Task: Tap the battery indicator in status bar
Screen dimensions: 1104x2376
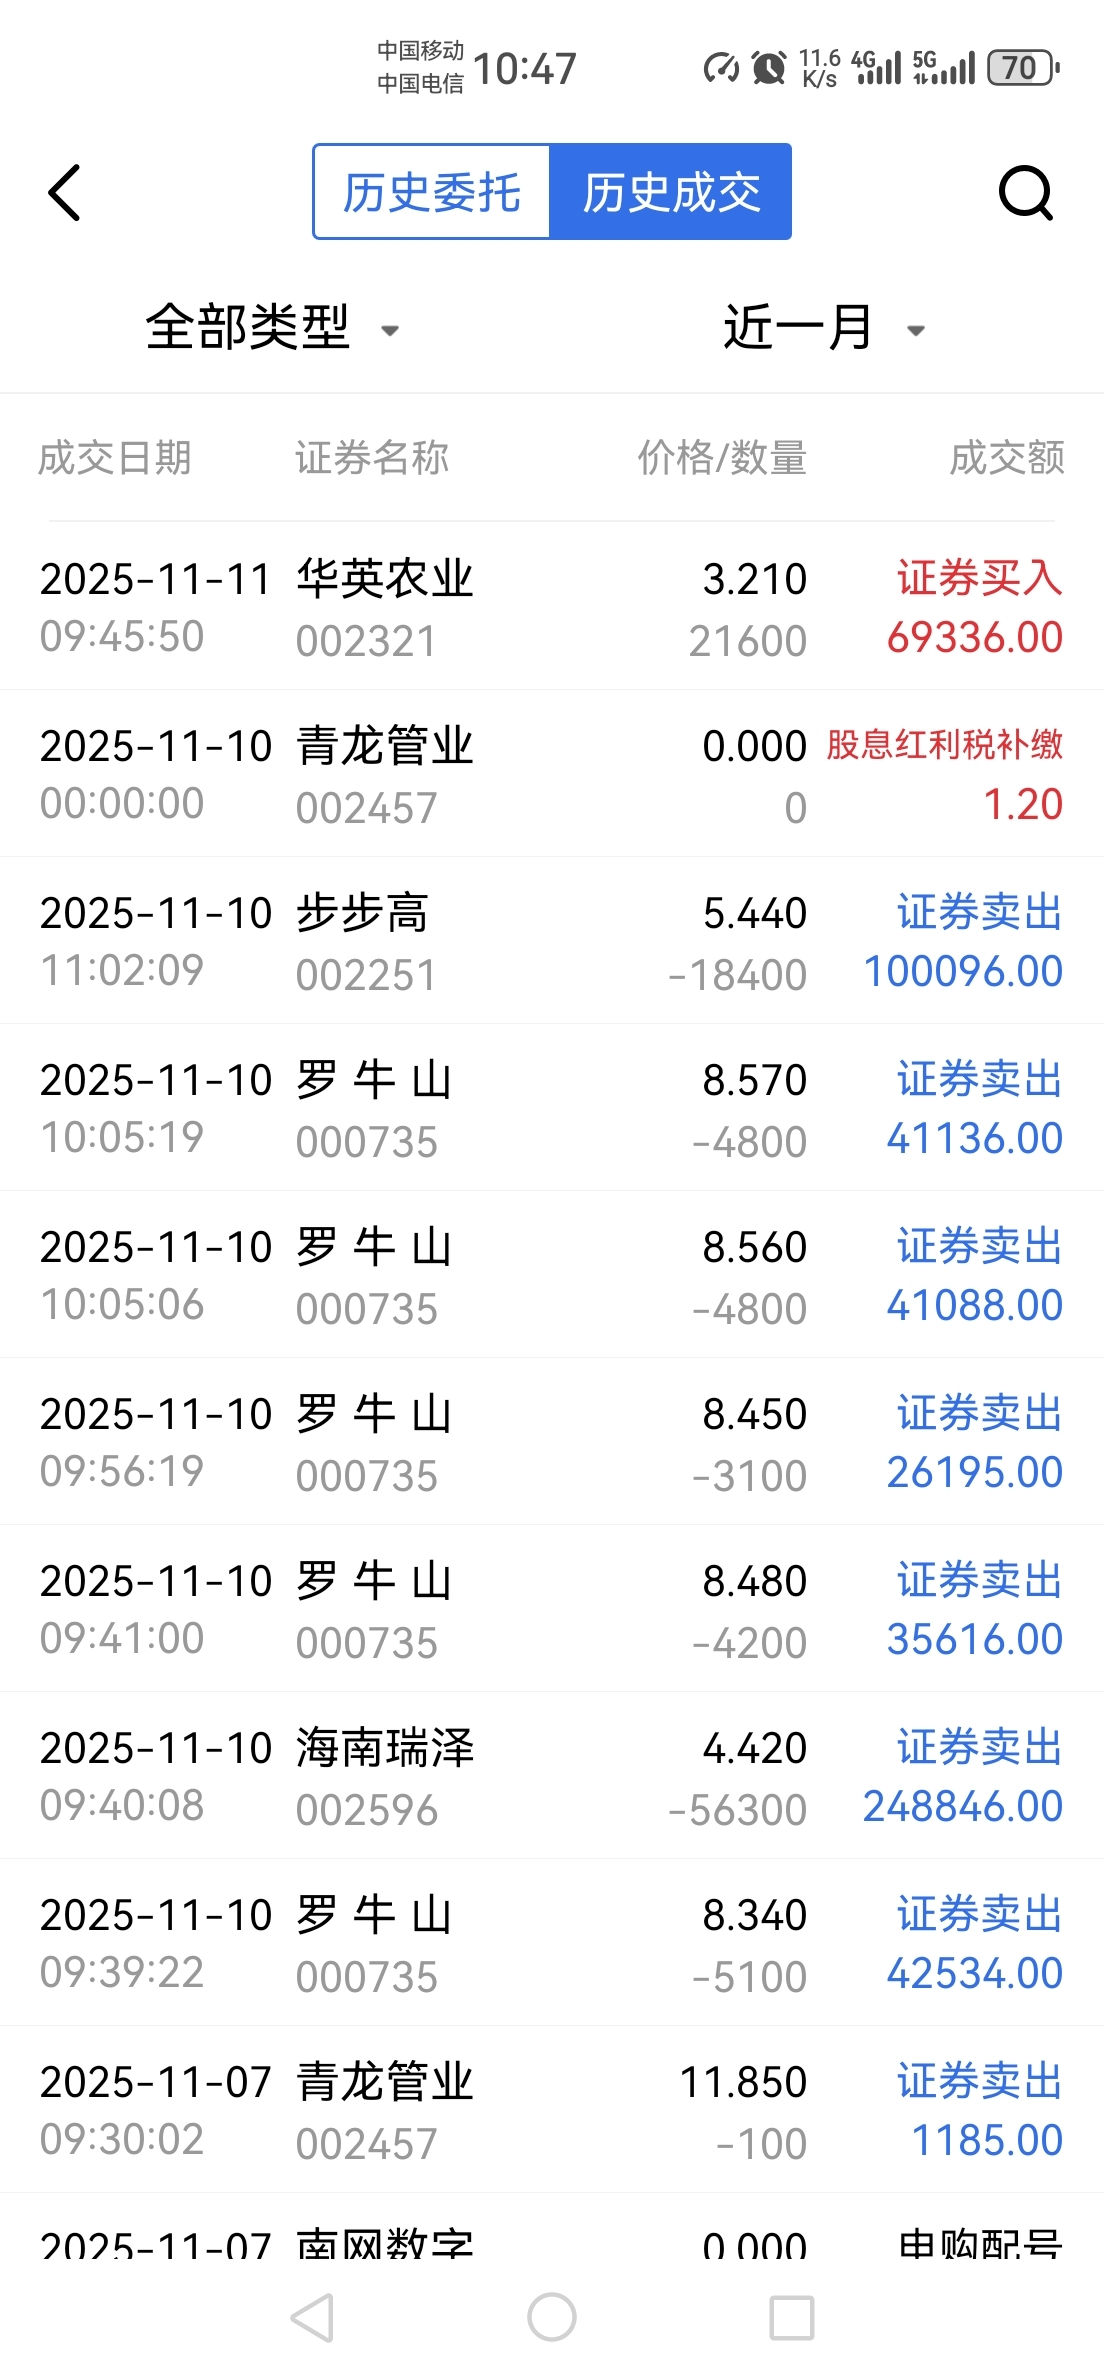Action: pyautogui.click(x=1022, y=68)
